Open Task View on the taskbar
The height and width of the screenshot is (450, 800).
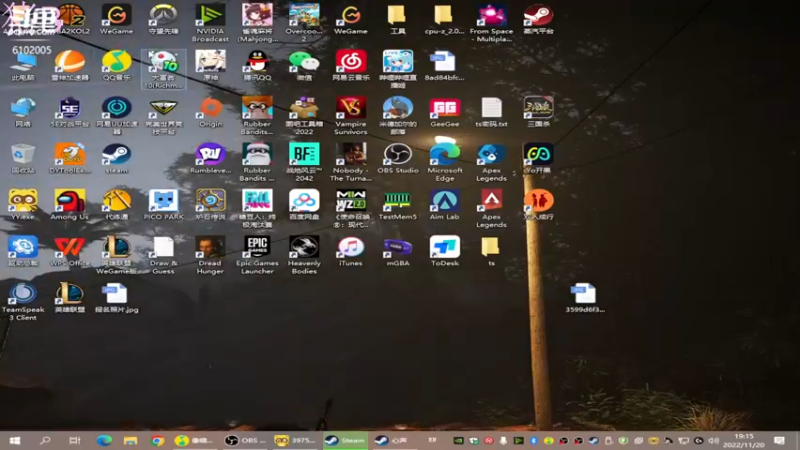[75, 440]
